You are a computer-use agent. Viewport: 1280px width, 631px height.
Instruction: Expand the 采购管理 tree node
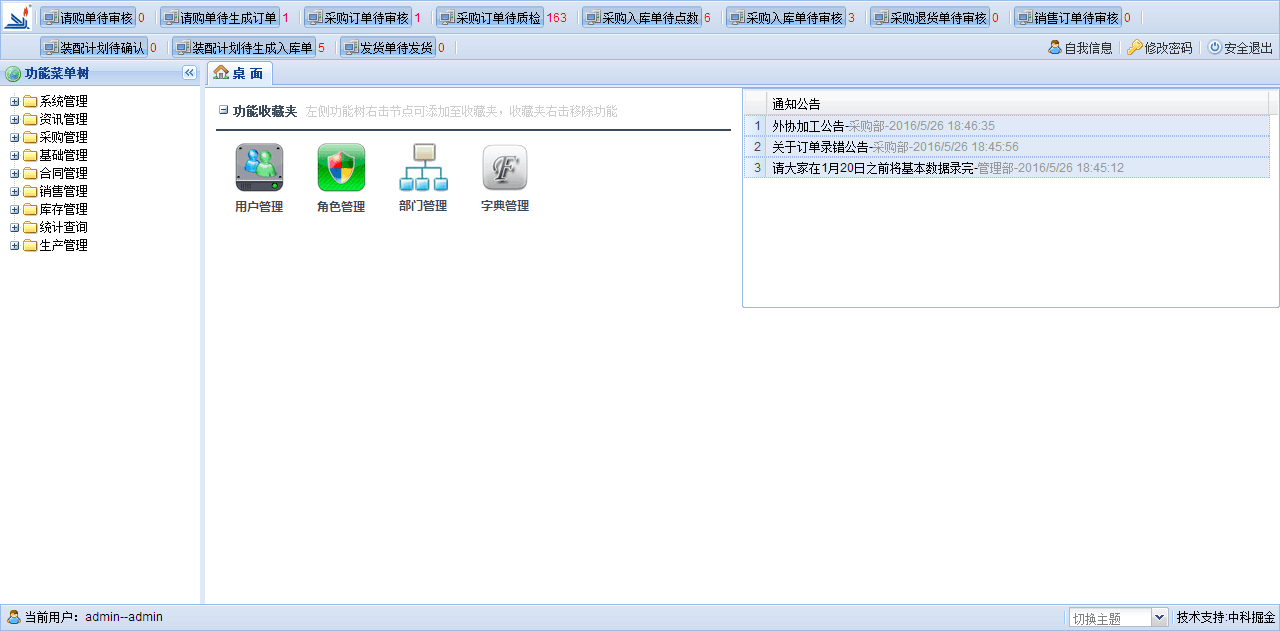pos(15,138)
